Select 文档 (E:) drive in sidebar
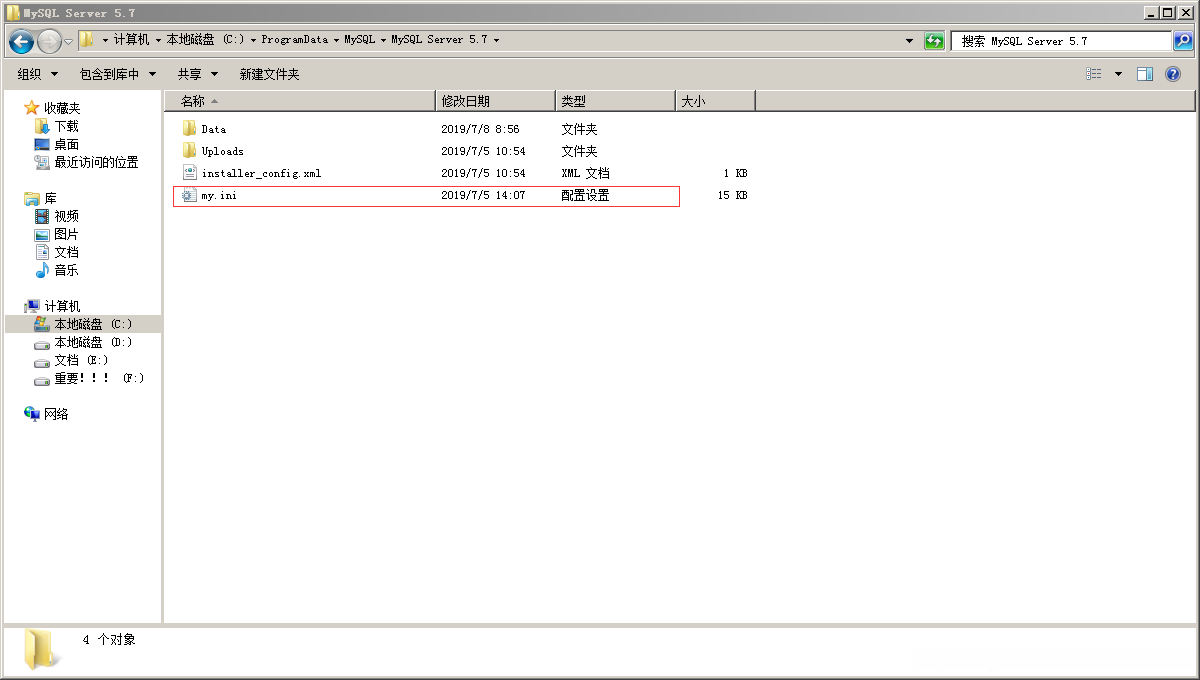The width and height of the screenshot is (1200, 680). pyautogui.click(x=81, y=361)
